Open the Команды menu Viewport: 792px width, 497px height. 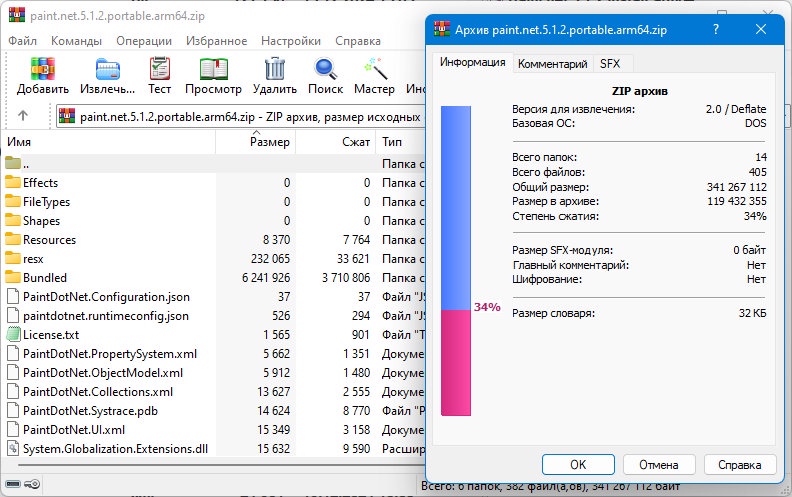tap(76, 40)
